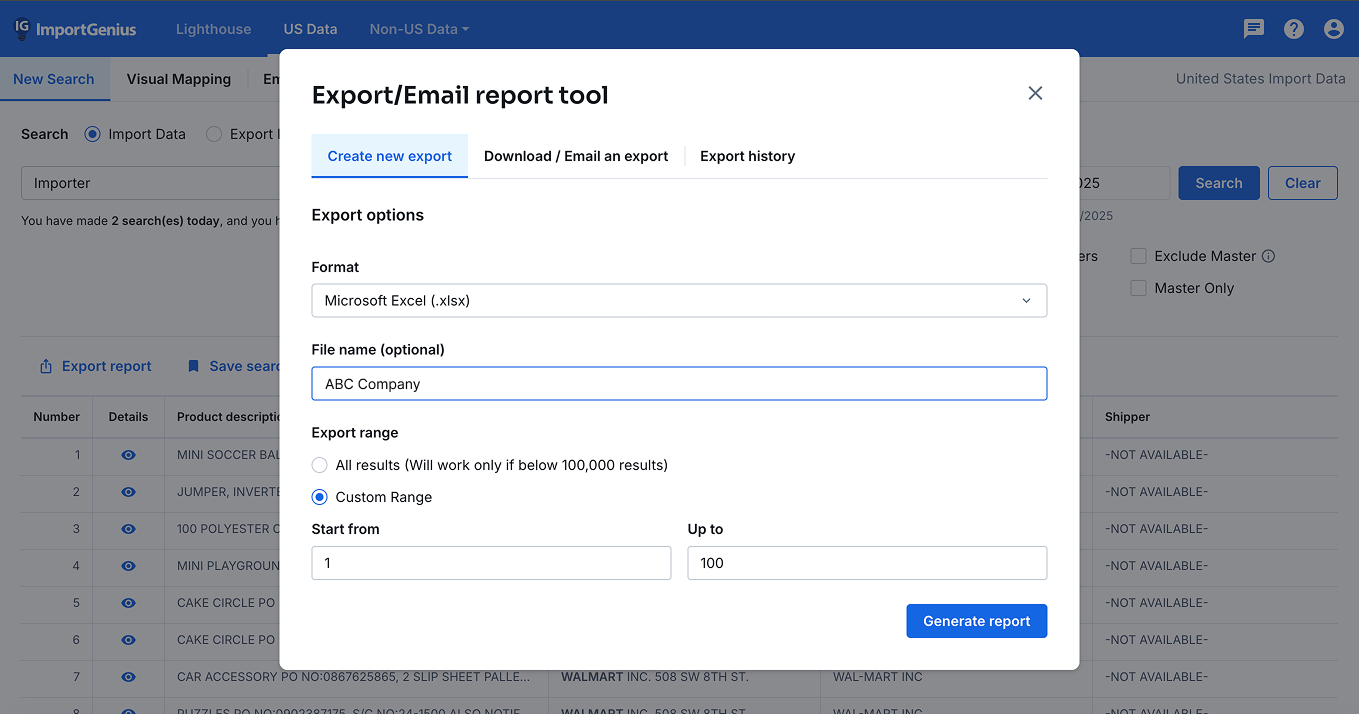1359x714 pixels.
Task: Click the Save search bookmark icon
Action: pos(192,366)
